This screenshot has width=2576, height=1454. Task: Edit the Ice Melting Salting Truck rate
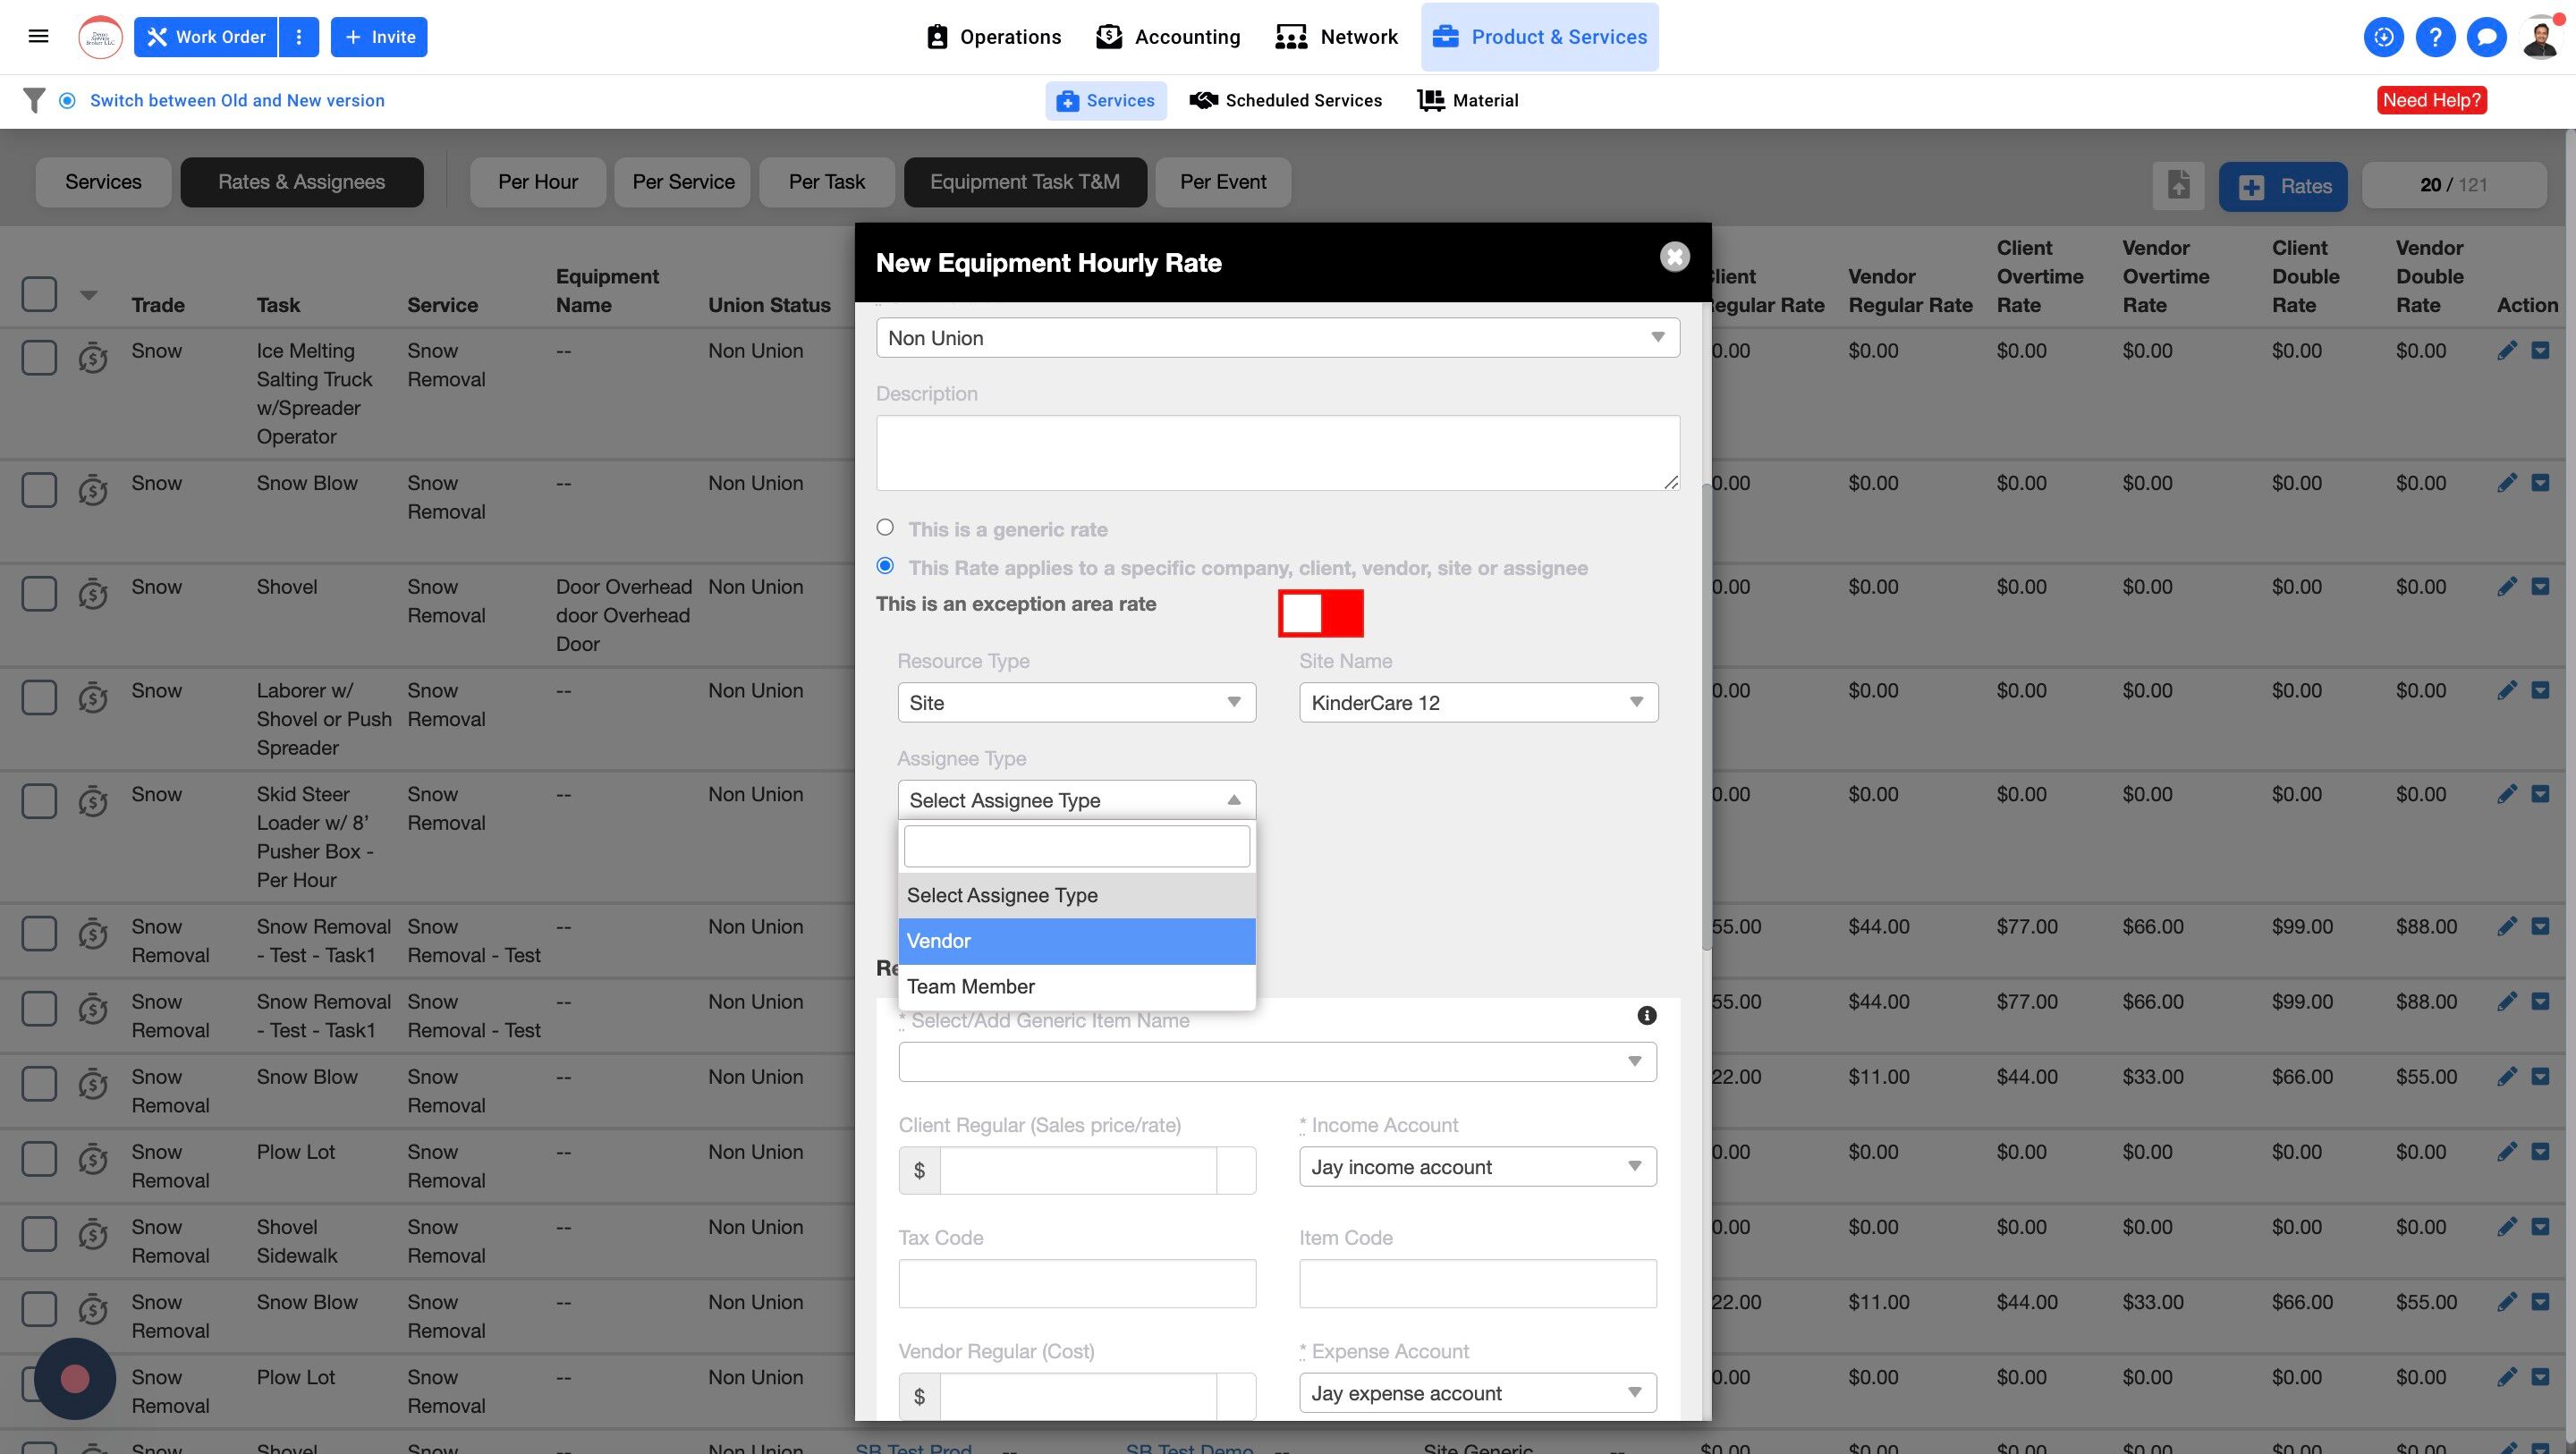pos(2506,351)
